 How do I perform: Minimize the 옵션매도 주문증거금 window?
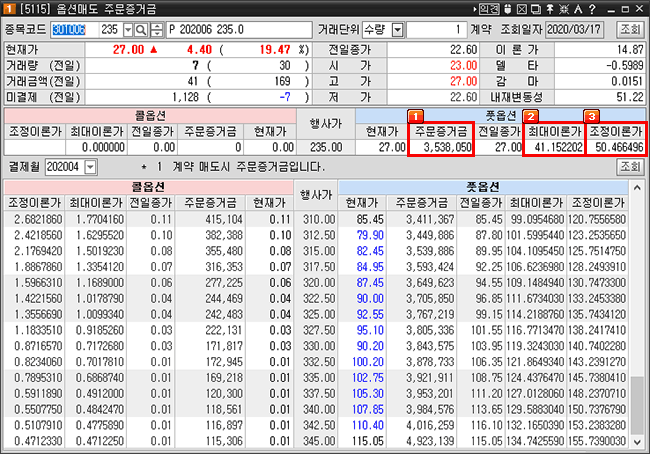(611, 10)
